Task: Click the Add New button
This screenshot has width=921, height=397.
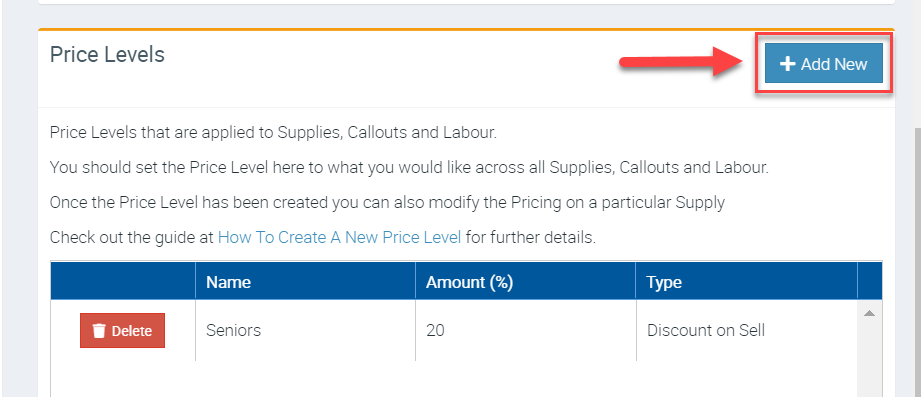Action: 823,63
